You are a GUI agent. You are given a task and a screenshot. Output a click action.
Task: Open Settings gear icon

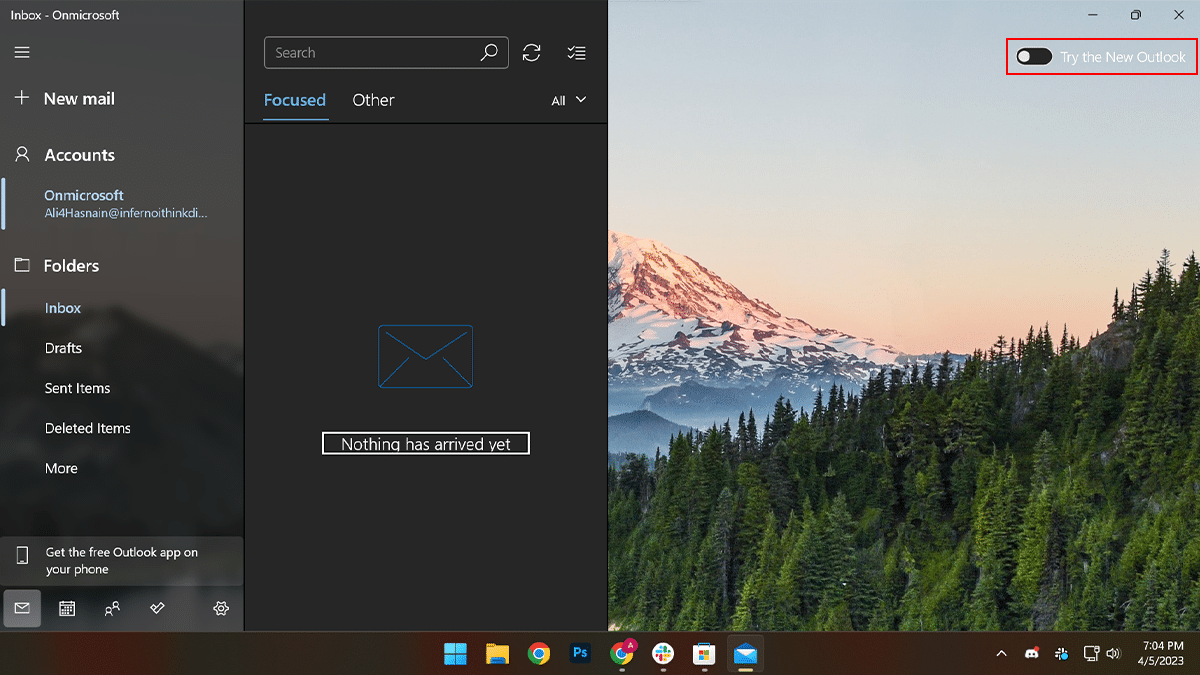point(221,608)
